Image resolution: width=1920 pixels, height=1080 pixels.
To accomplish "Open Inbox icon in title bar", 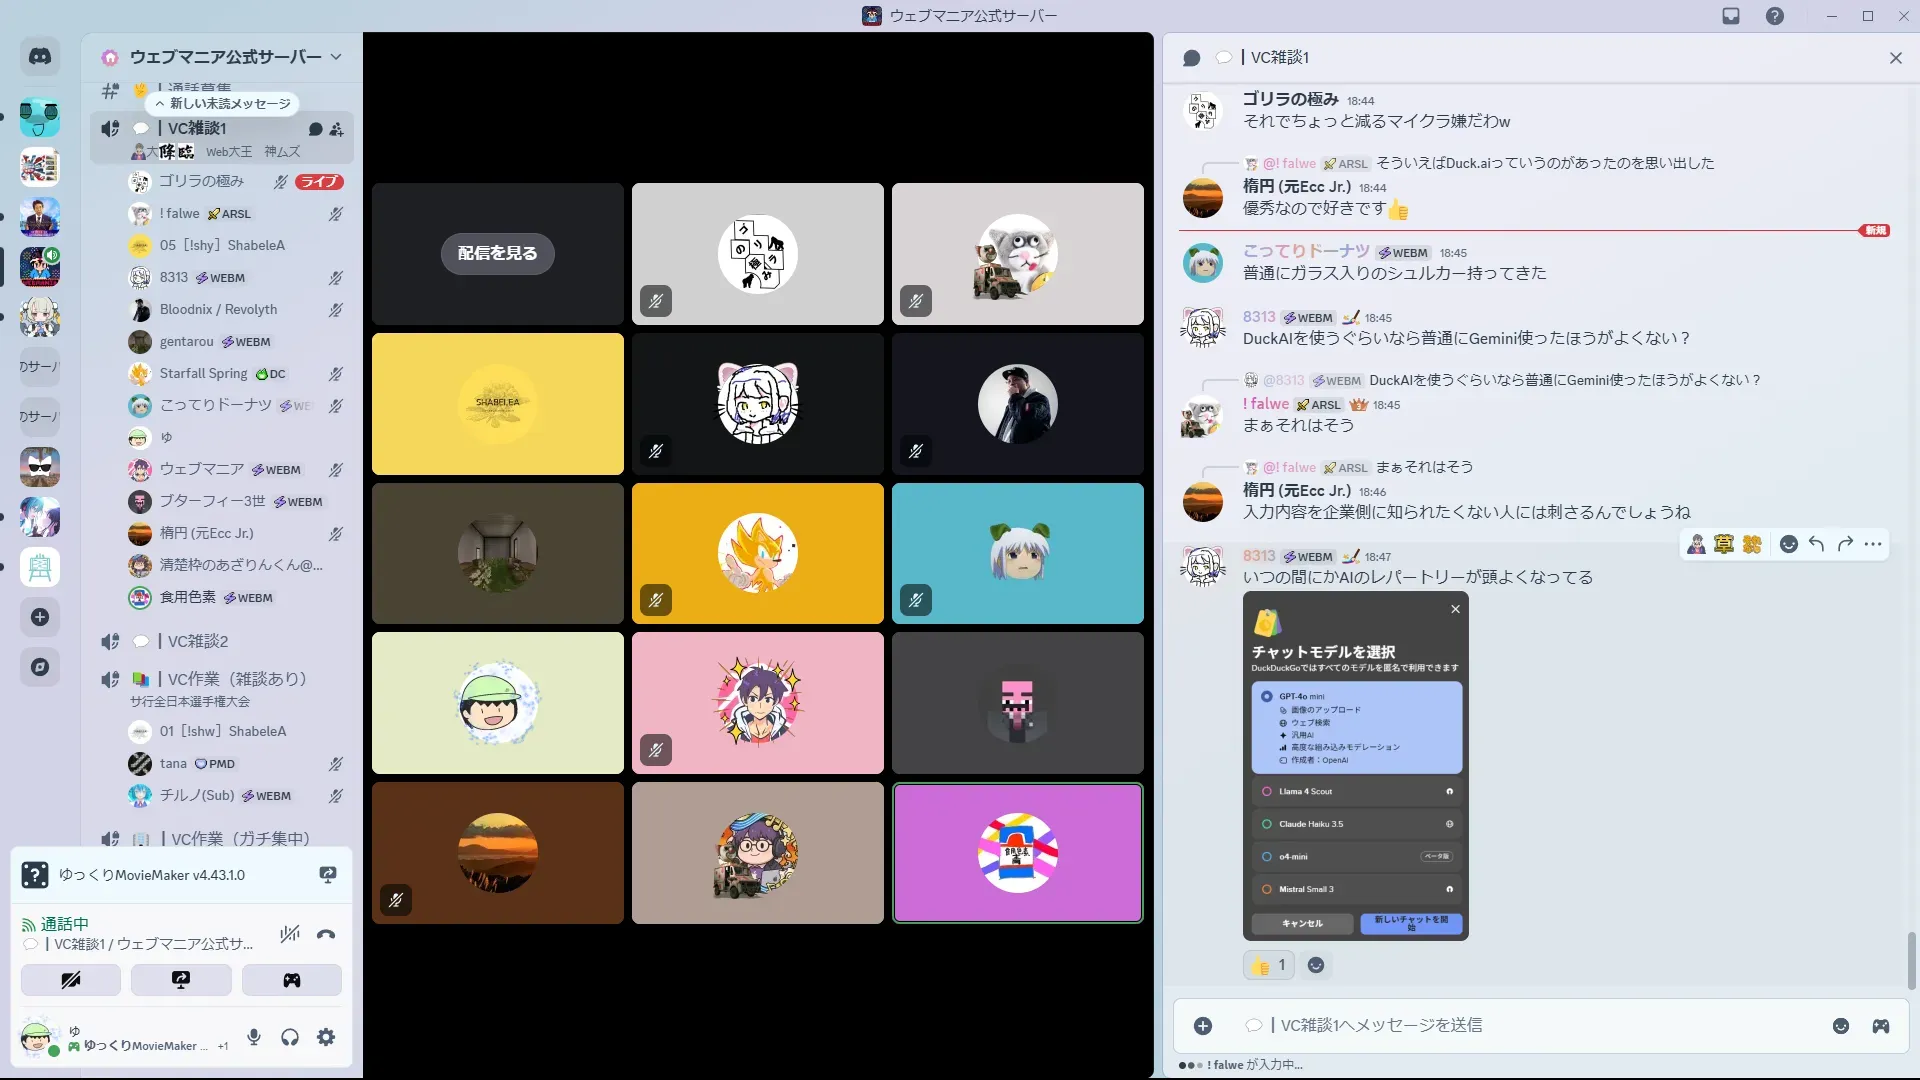I will (1731, 16).
